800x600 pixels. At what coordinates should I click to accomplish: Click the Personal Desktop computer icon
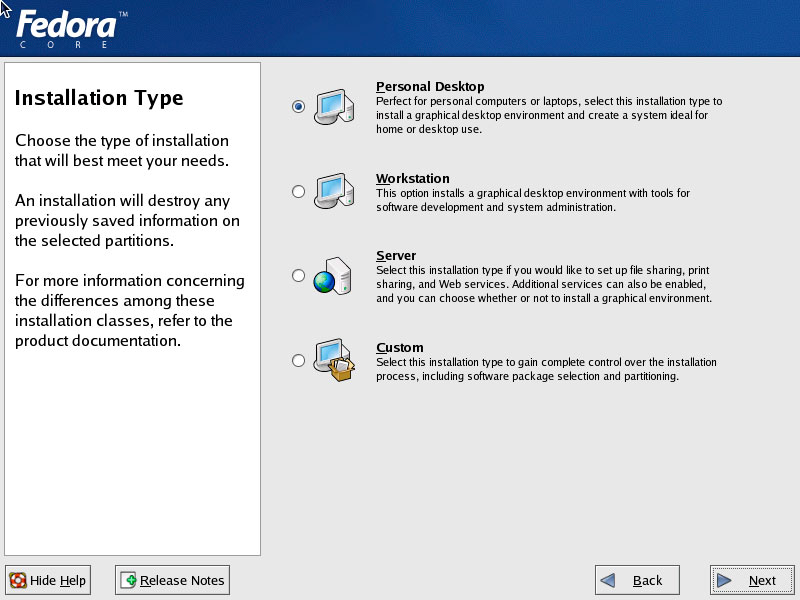click(332, 106)
